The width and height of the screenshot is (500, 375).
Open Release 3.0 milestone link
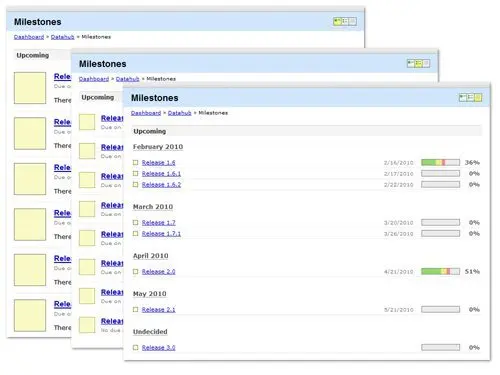(158, 348)
